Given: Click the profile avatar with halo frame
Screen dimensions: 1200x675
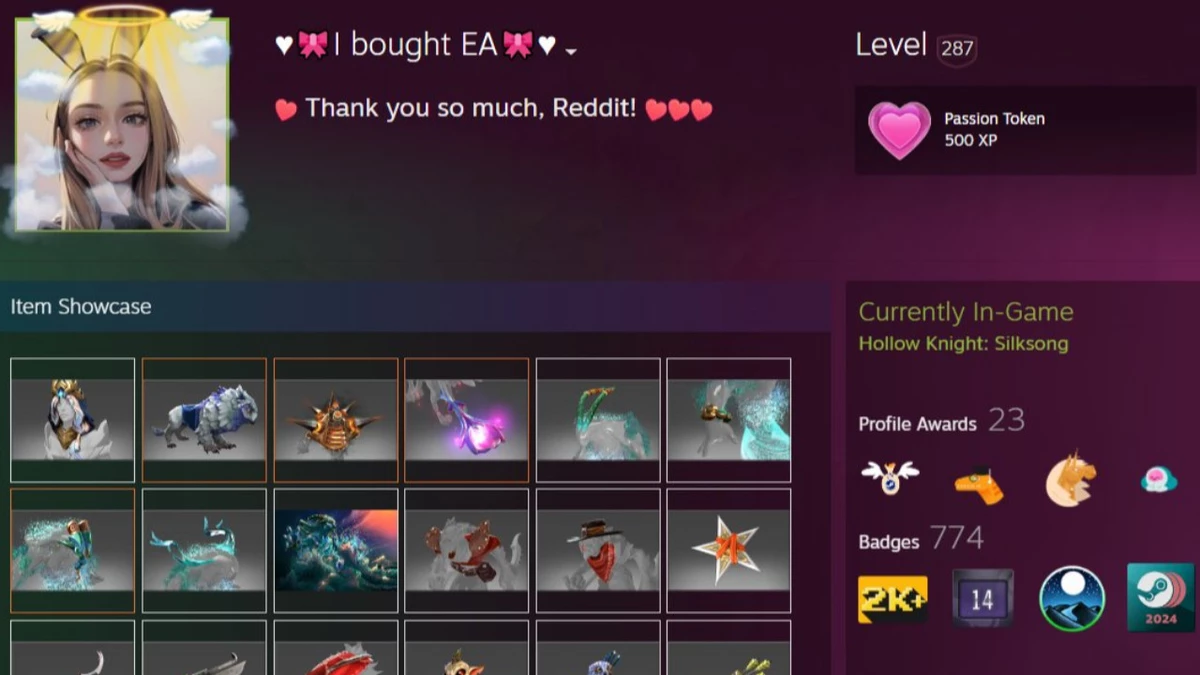Looking at the screenshot, I should tap(122, 124).
